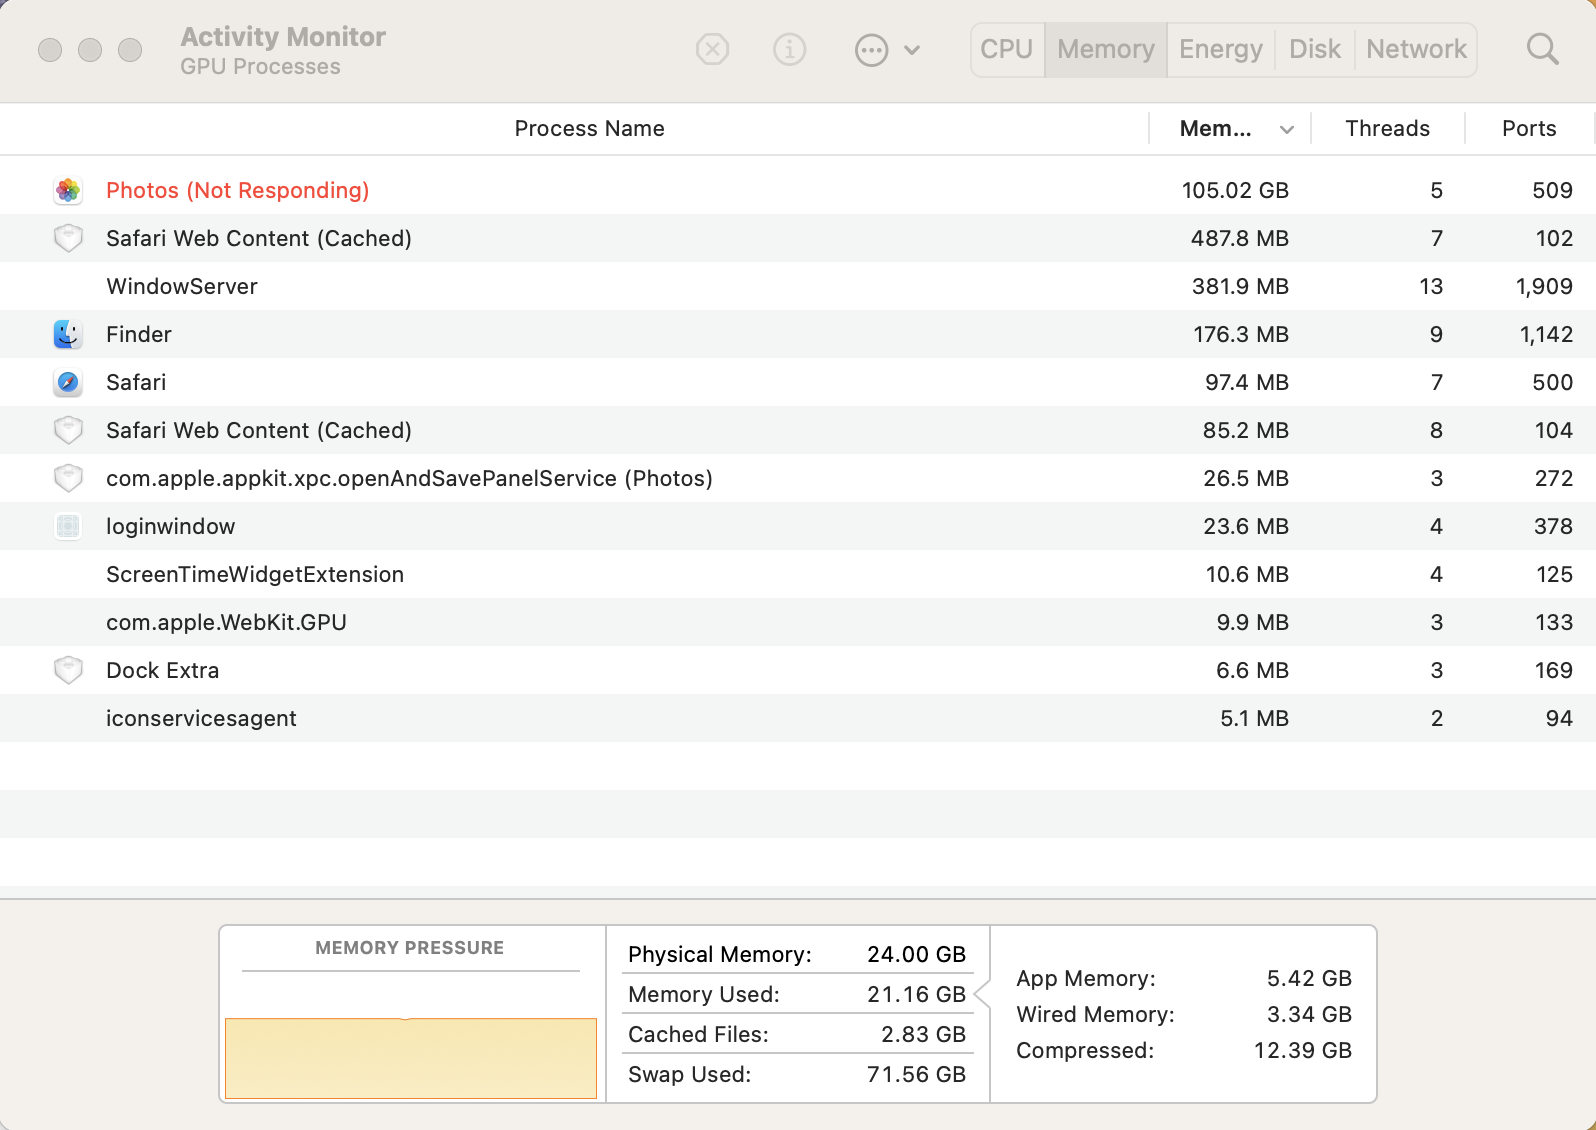The image size is (1596, 1130).
Task: Click the Photos app icon
Action: point(68,190)
